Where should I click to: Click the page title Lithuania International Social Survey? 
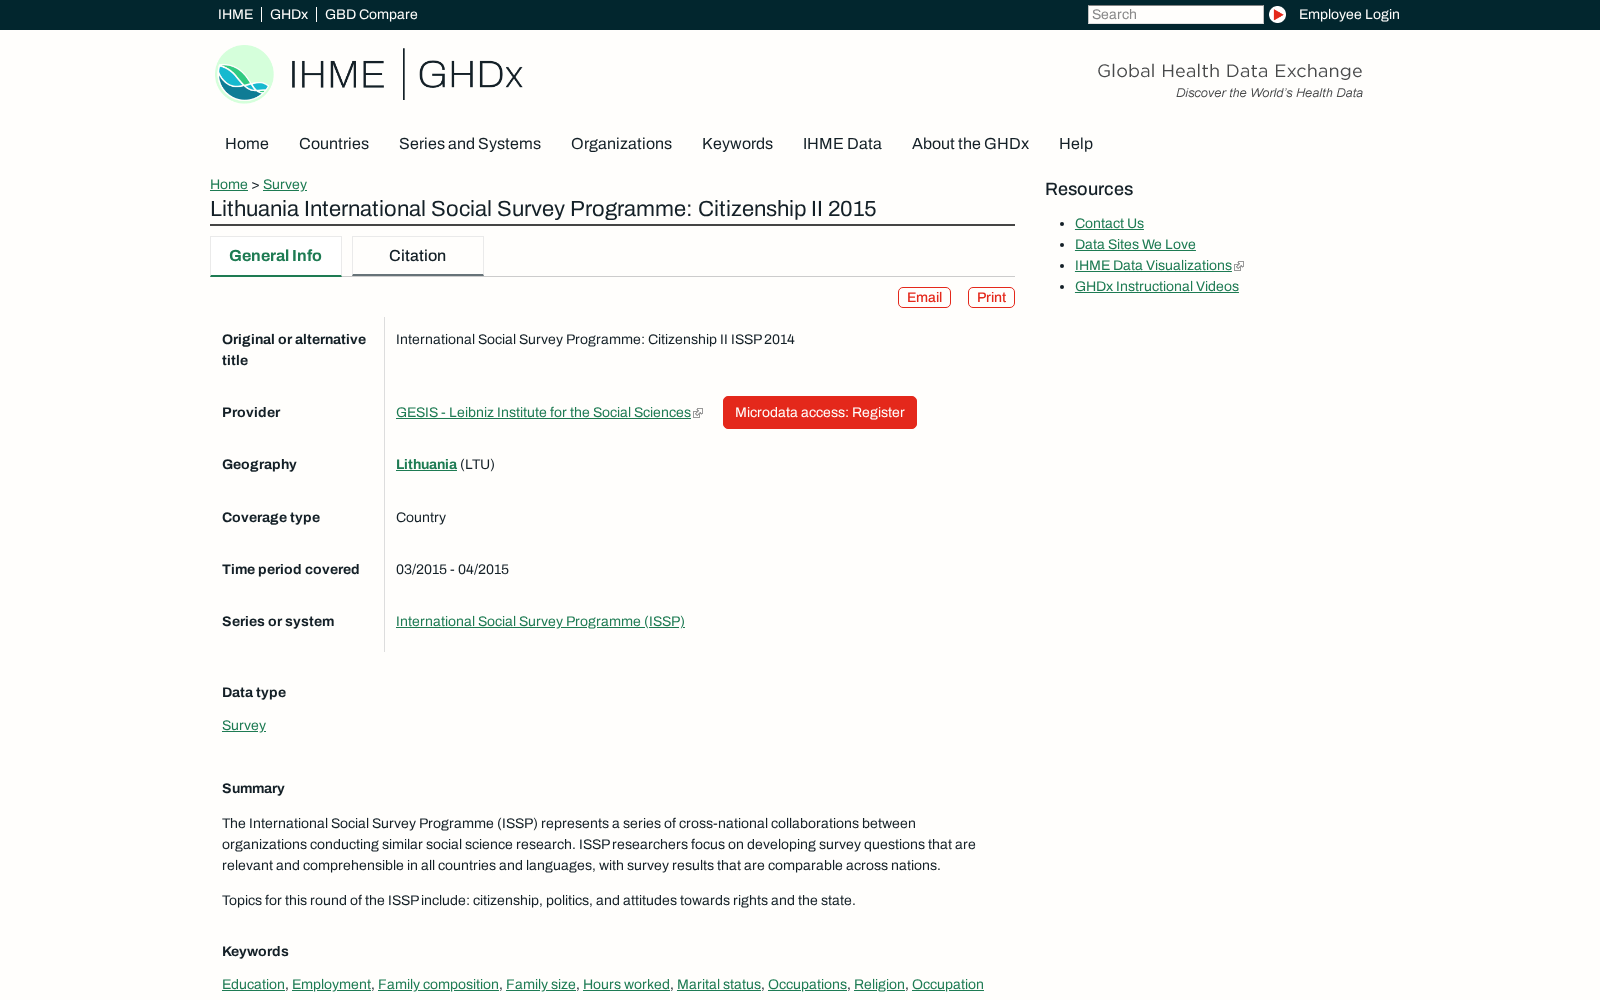pos(543,208)
